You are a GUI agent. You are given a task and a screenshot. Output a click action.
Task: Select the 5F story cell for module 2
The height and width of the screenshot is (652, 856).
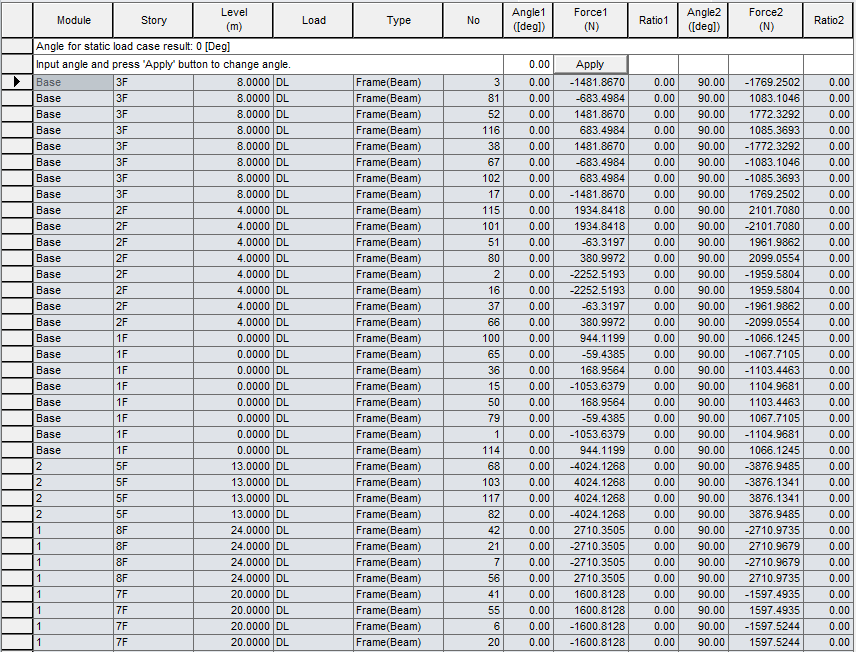tap(153, 466)
